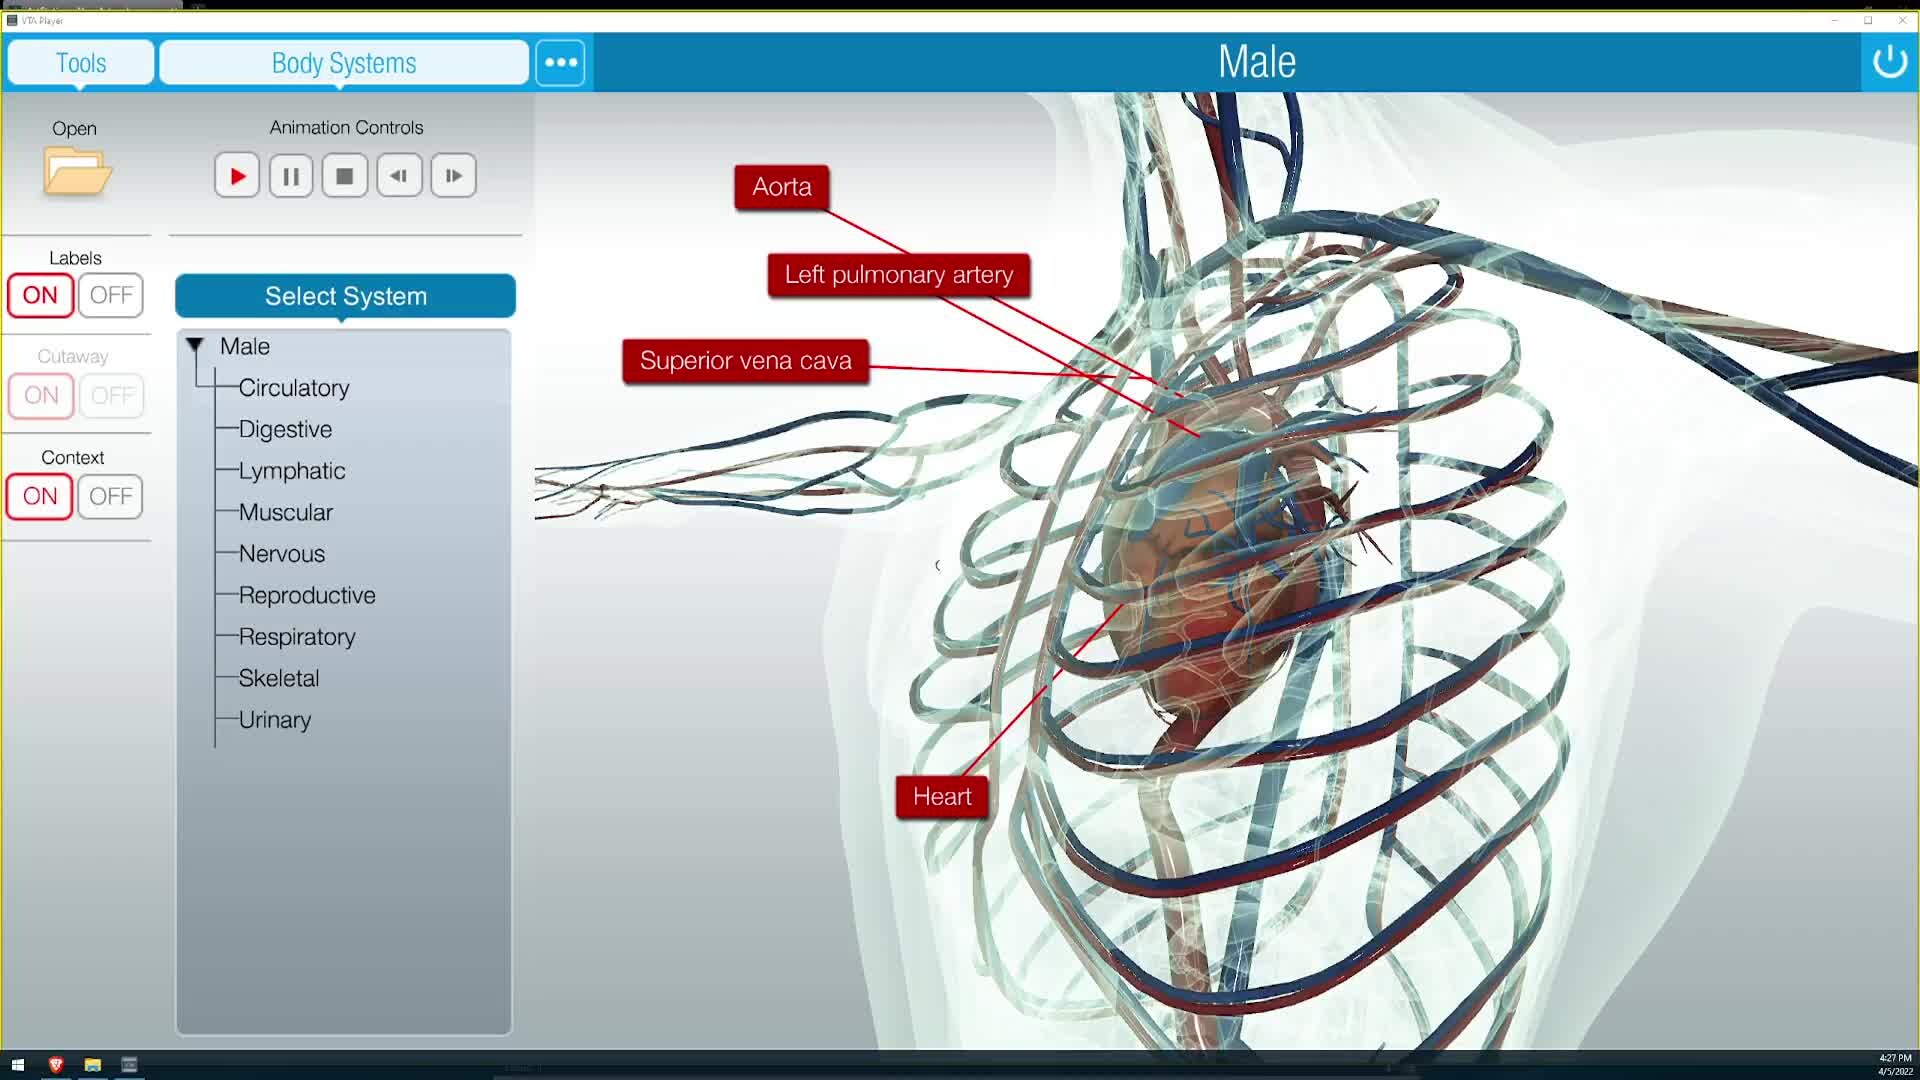Screen dimensions: 1920x1080
Task: Switch to the Body Systems tab
Action: pyautogui.click(x=344, y=63)
